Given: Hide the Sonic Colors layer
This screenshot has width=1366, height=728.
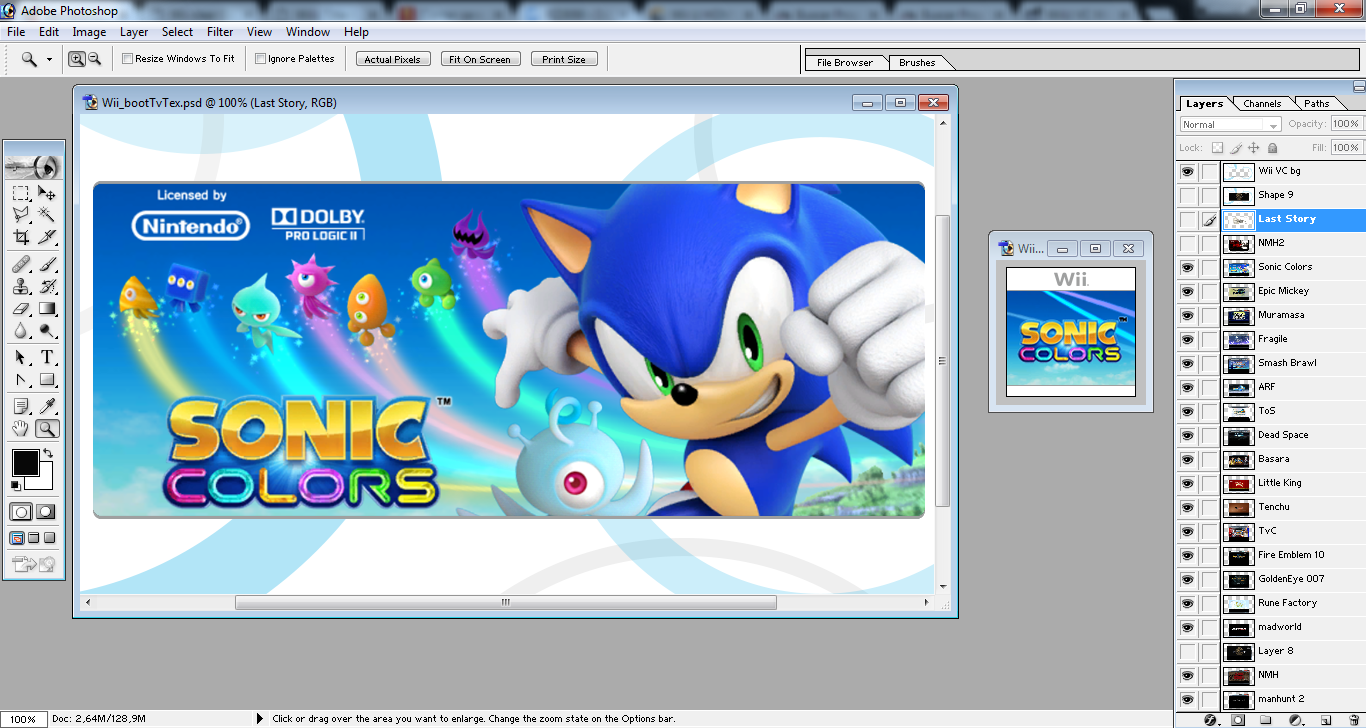Looking at the screenshot, I should click(1188, 267).
